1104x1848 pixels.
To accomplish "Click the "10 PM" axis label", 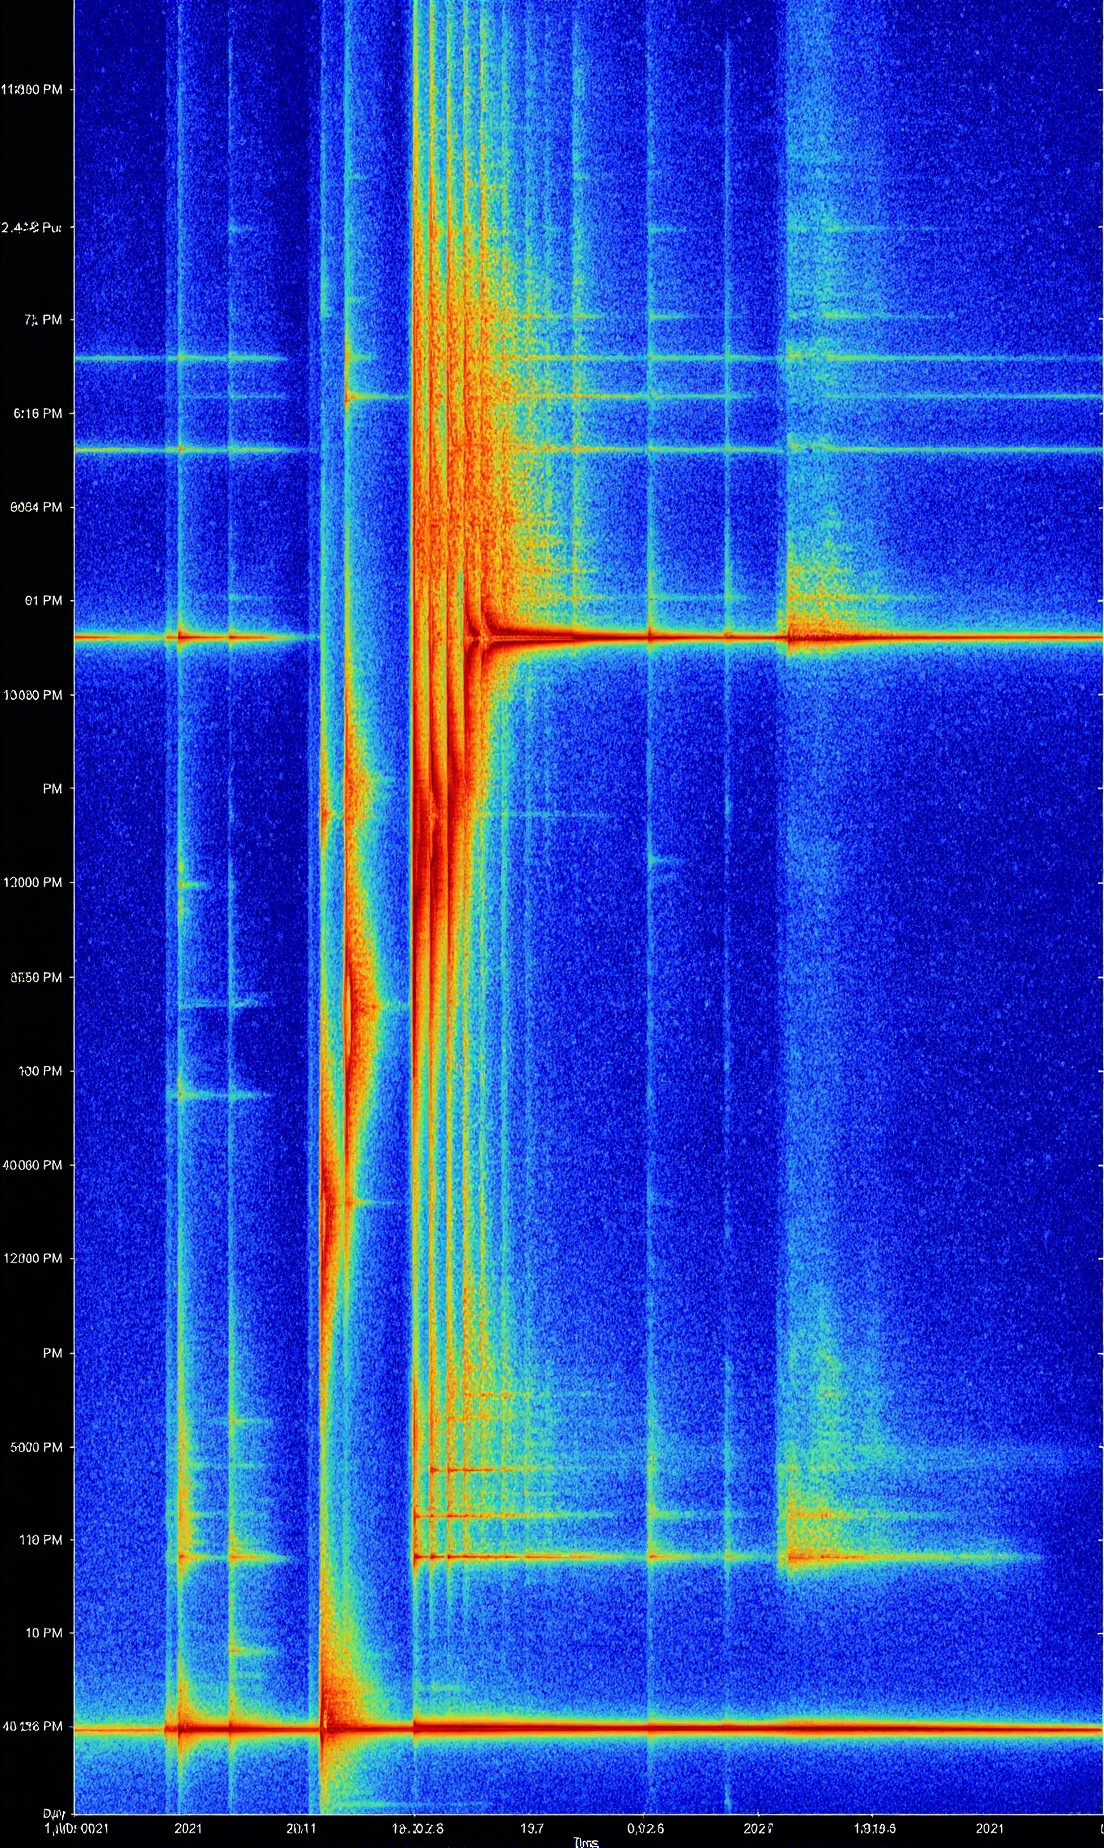I will tap(43, 1633).
